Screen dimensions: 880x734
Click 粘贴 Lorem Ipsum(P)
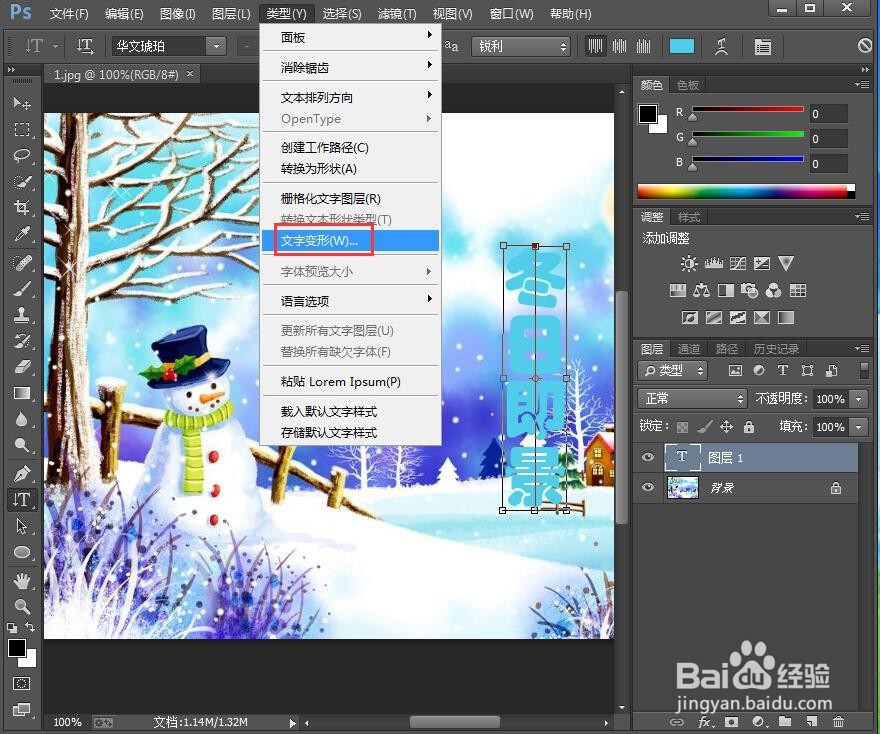[350, 382]
